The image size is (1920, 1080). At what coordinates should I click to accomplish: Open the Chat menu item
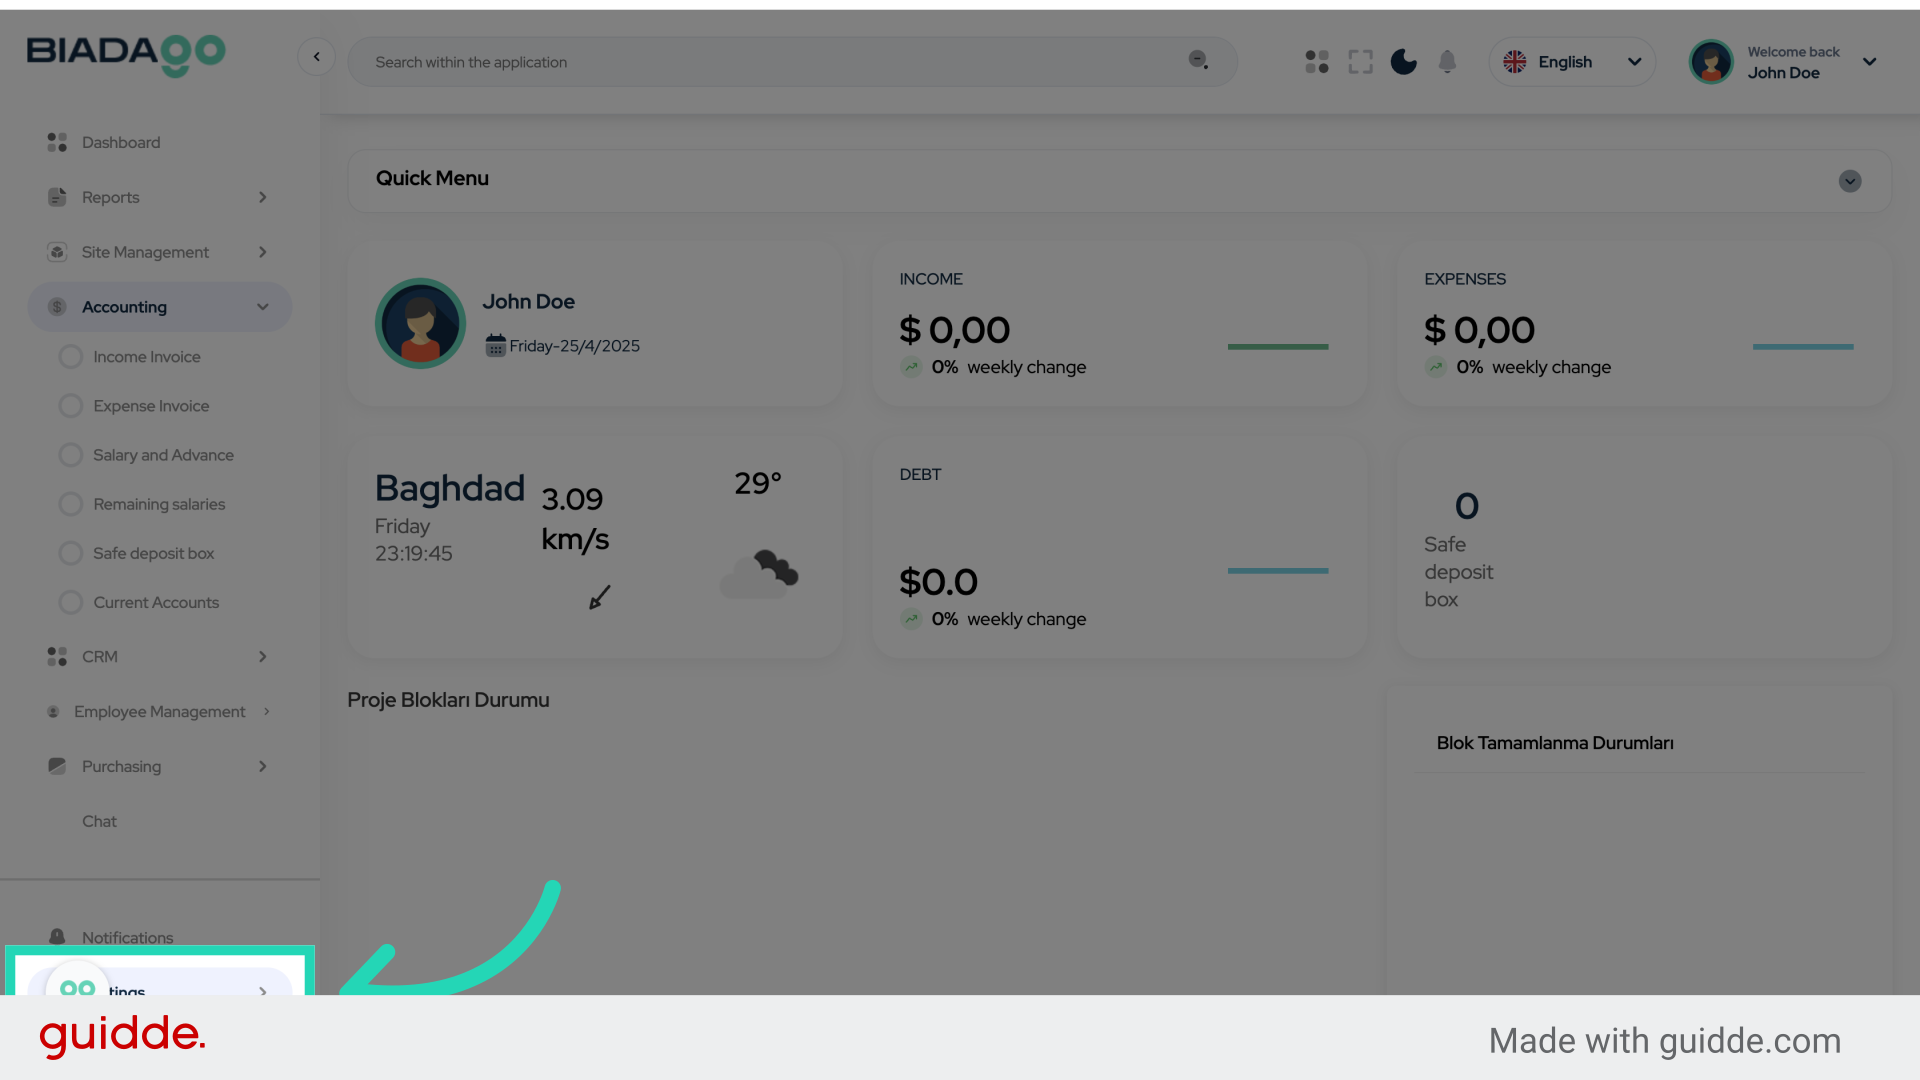[x=99, y=821]
